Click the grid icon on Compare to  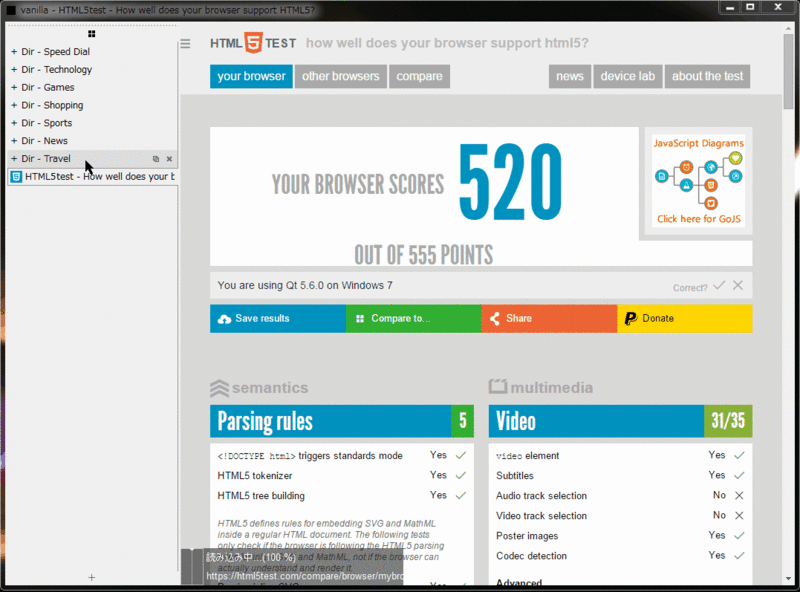click(360, 318)
